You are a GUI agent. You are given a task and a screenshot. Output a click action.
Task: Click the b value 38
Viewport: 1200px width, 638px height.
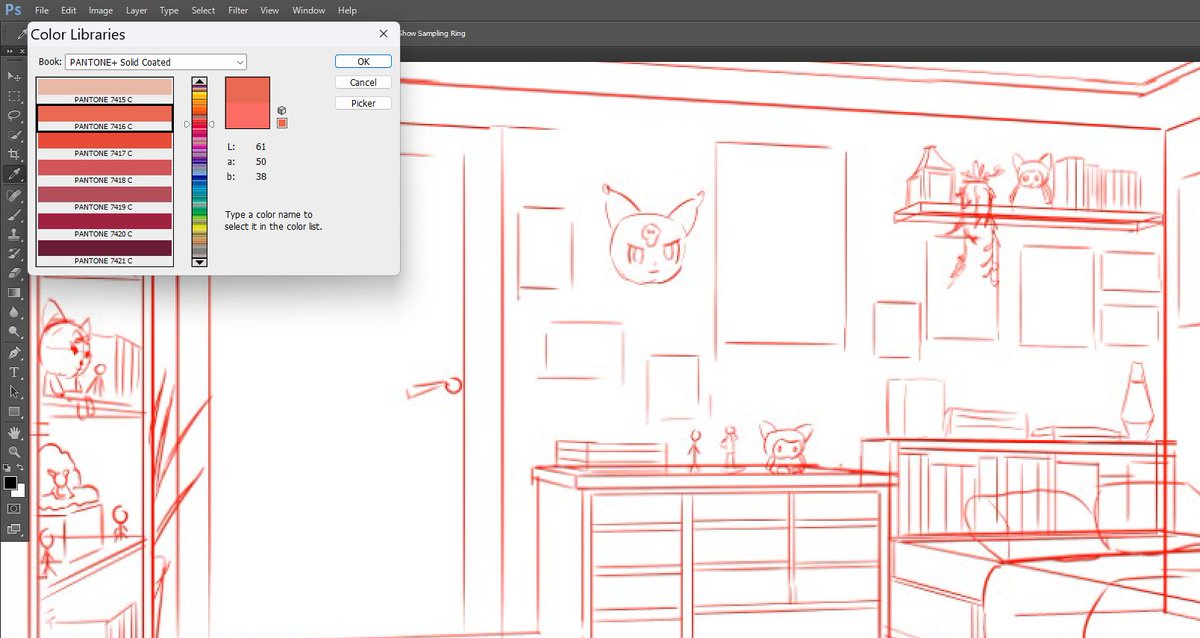(260, 177)
